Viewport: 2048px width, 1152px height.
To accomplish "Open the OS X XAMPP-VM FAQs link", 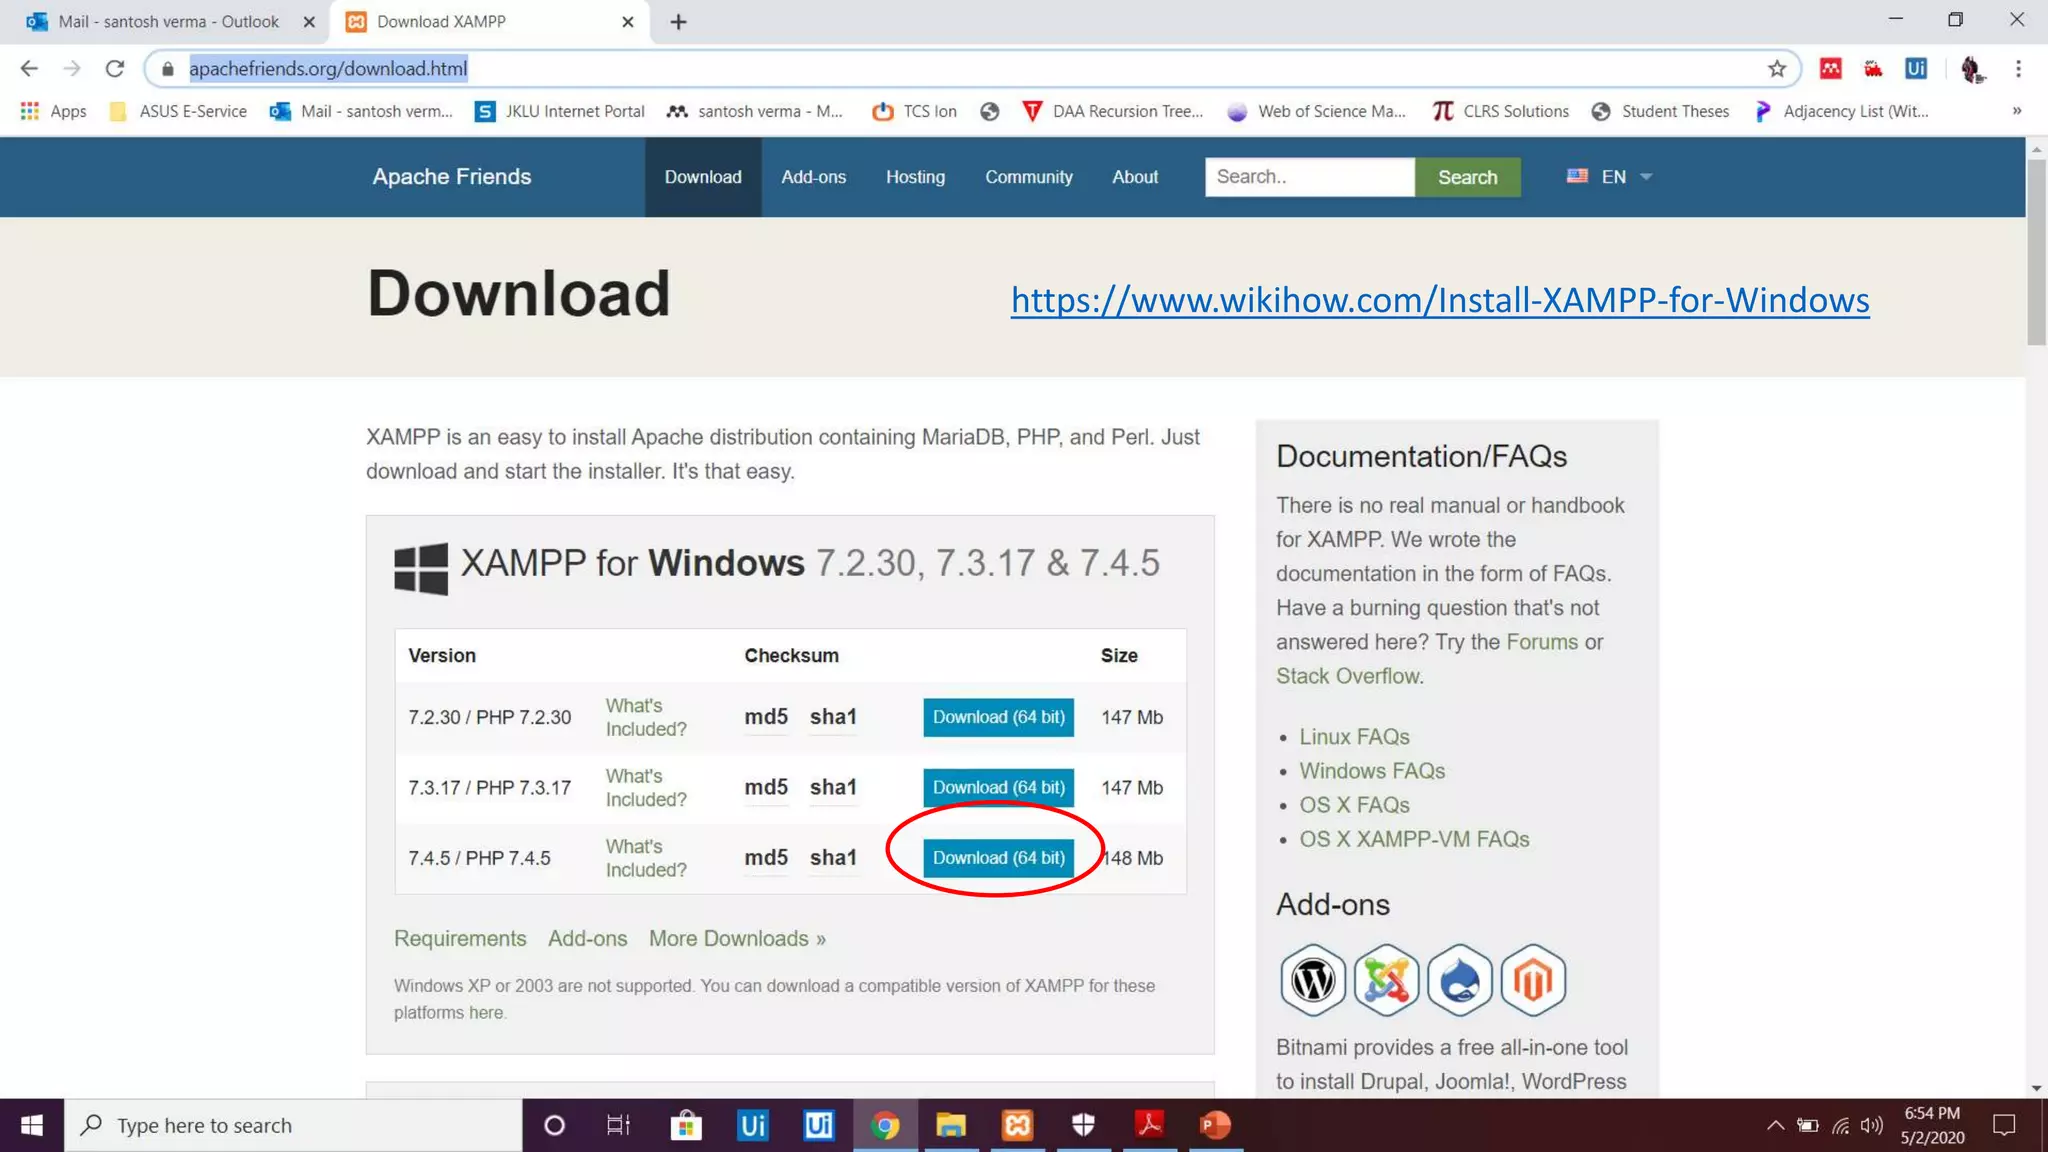I will (1414, 839).
